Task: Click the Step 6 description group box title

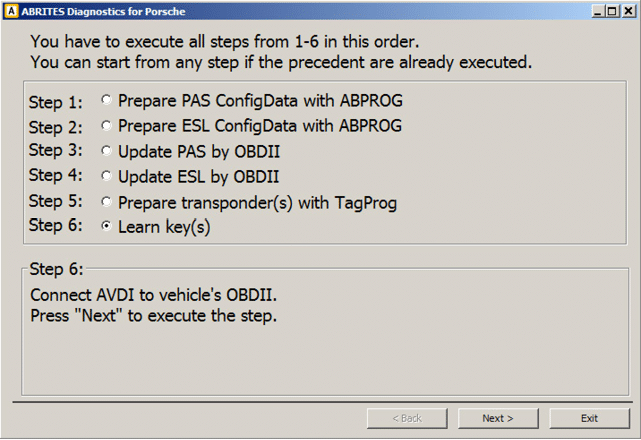Action: pos(57,269)
